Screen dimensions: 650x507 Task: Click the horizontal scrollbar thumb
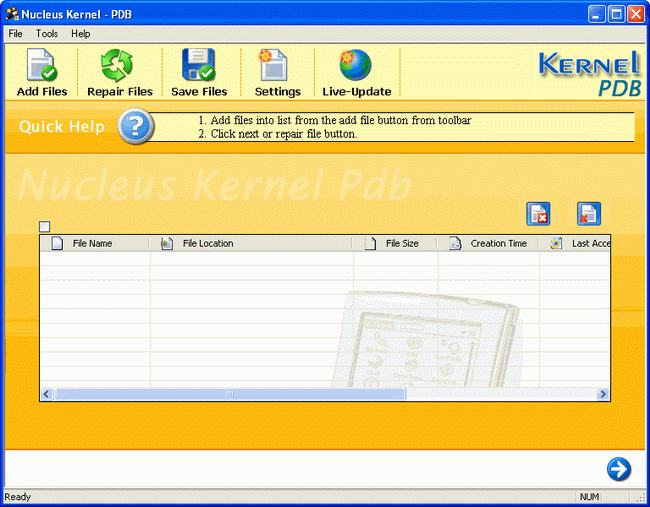pos(230,394)
